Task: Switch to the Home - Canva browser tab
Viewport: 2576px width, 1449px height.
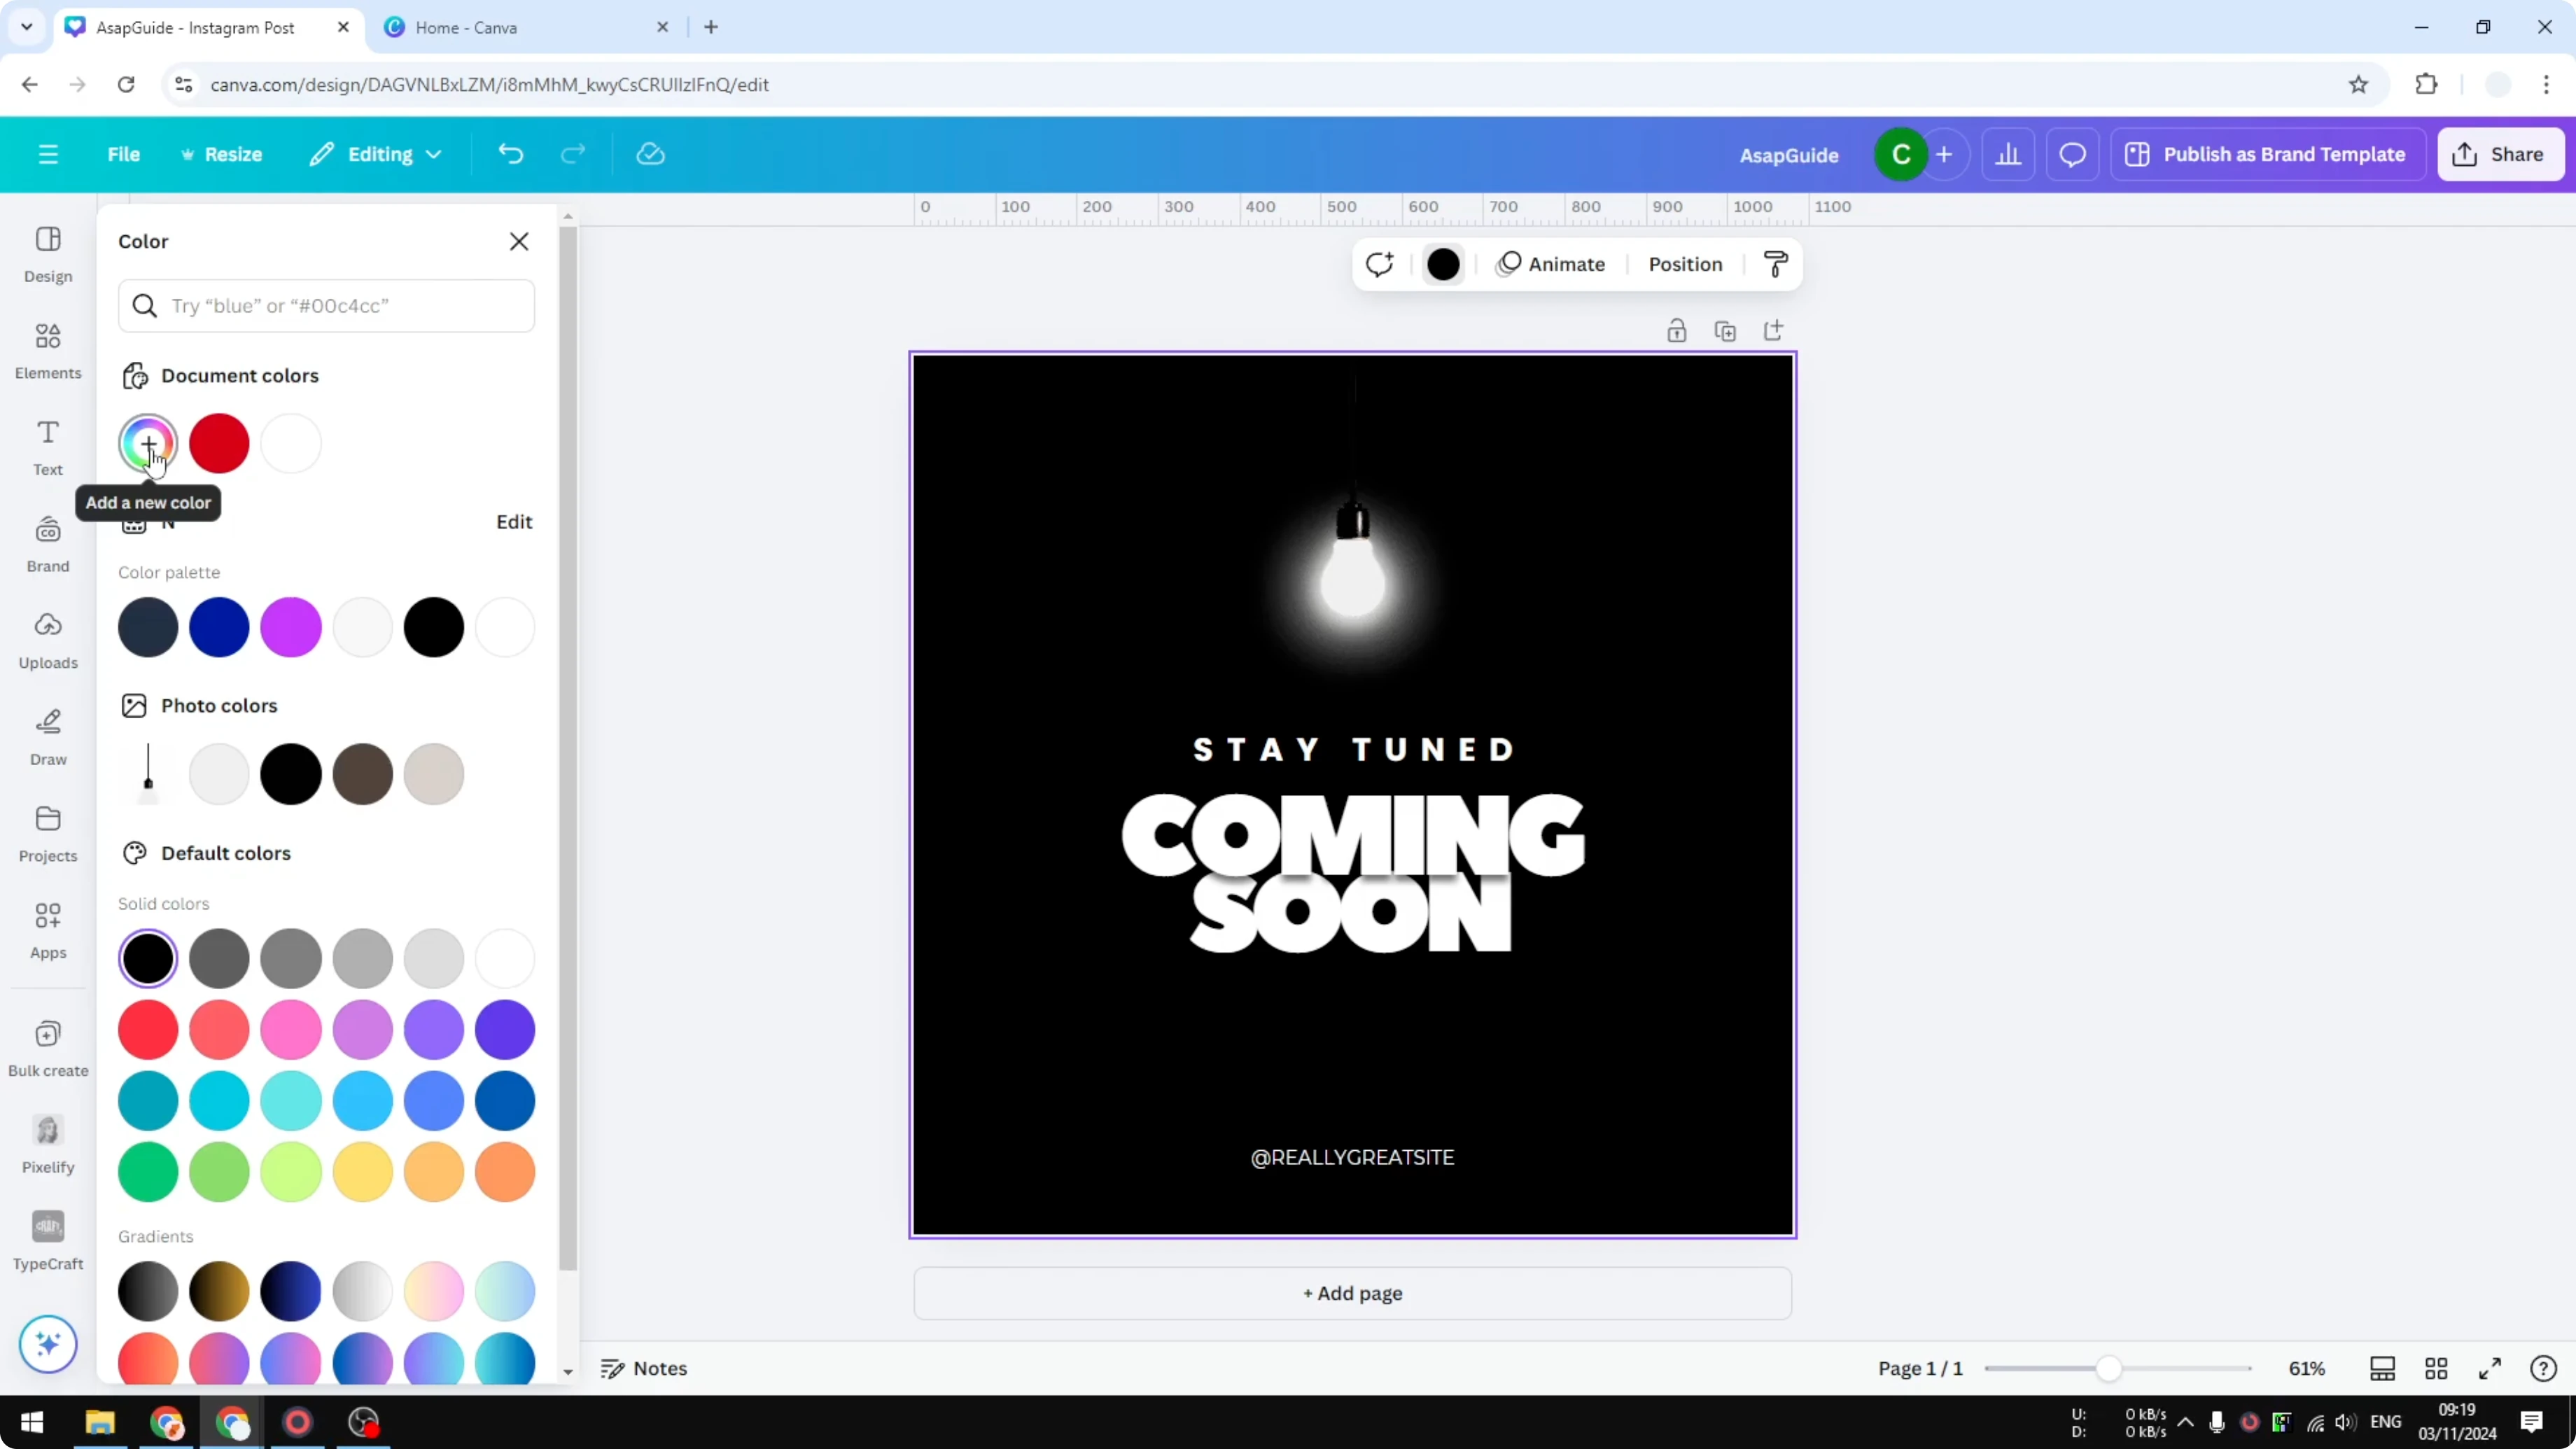Action: pyautogui.click(x=466, y=27)
